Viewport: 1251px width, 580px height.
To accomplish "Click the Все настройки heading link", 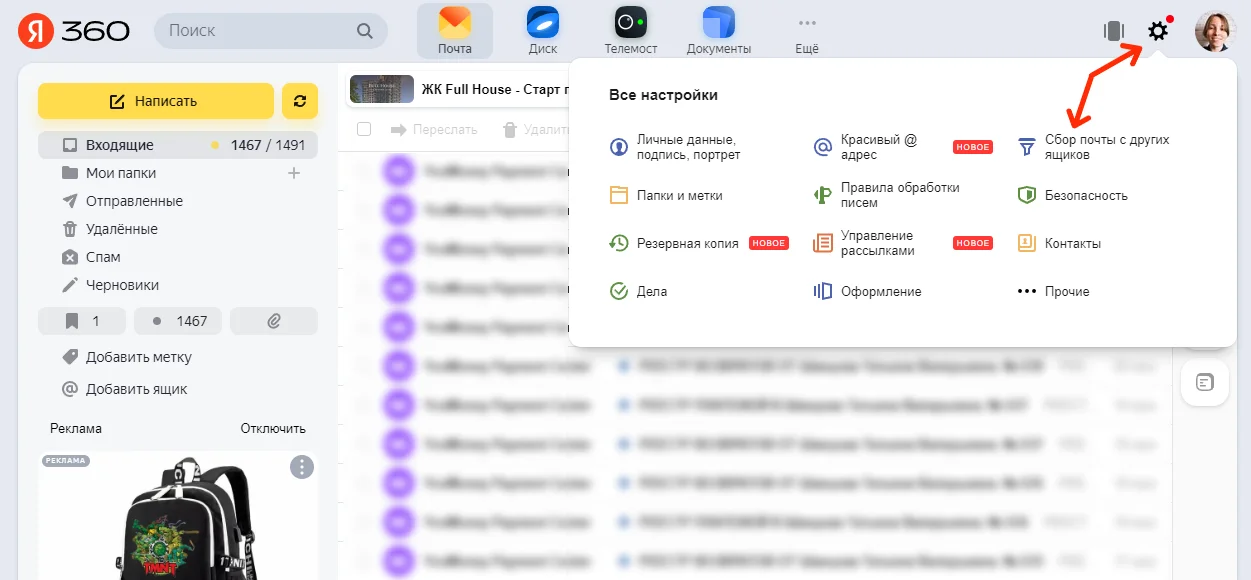I will [x=663, y=95].
